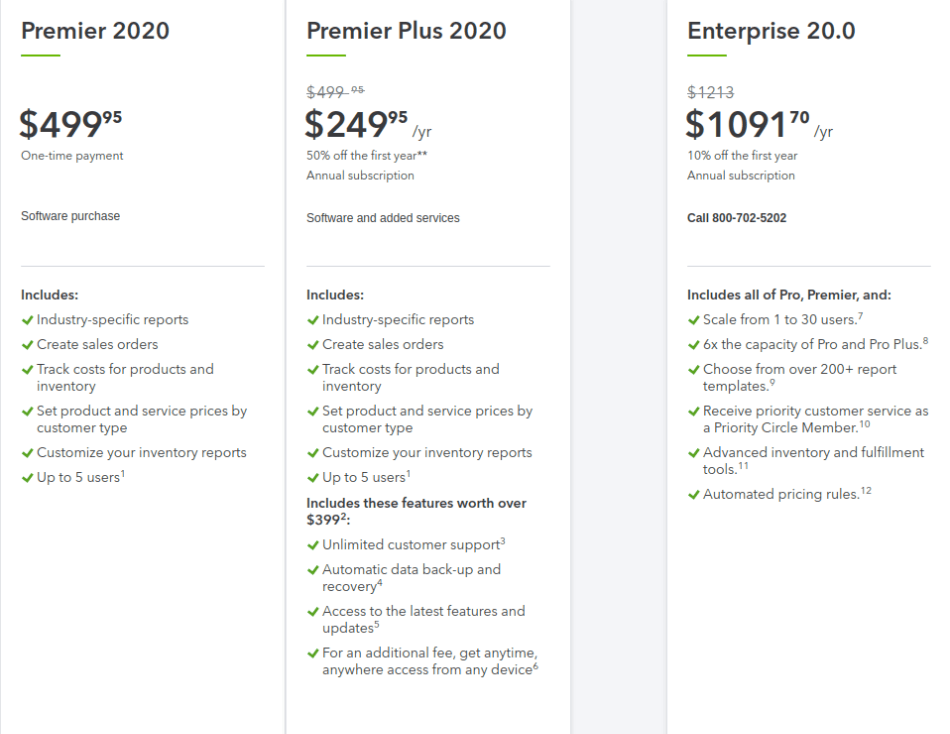
Task: Click the checkmark beside Automatic data back-up and recovery
Action: point(313,570)
